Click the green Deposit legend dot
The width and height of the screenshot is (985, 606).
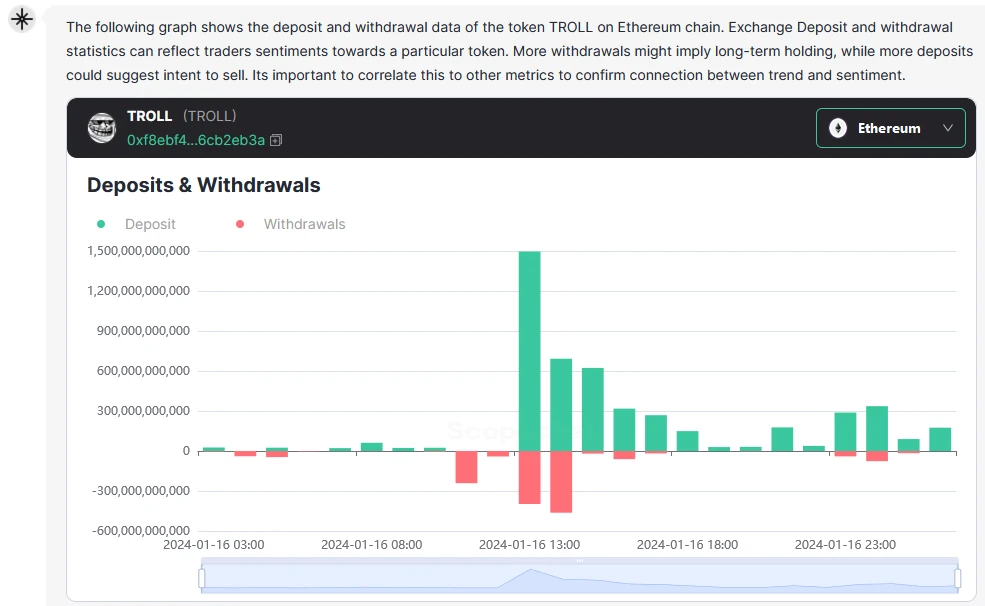(x=101, y=224)
